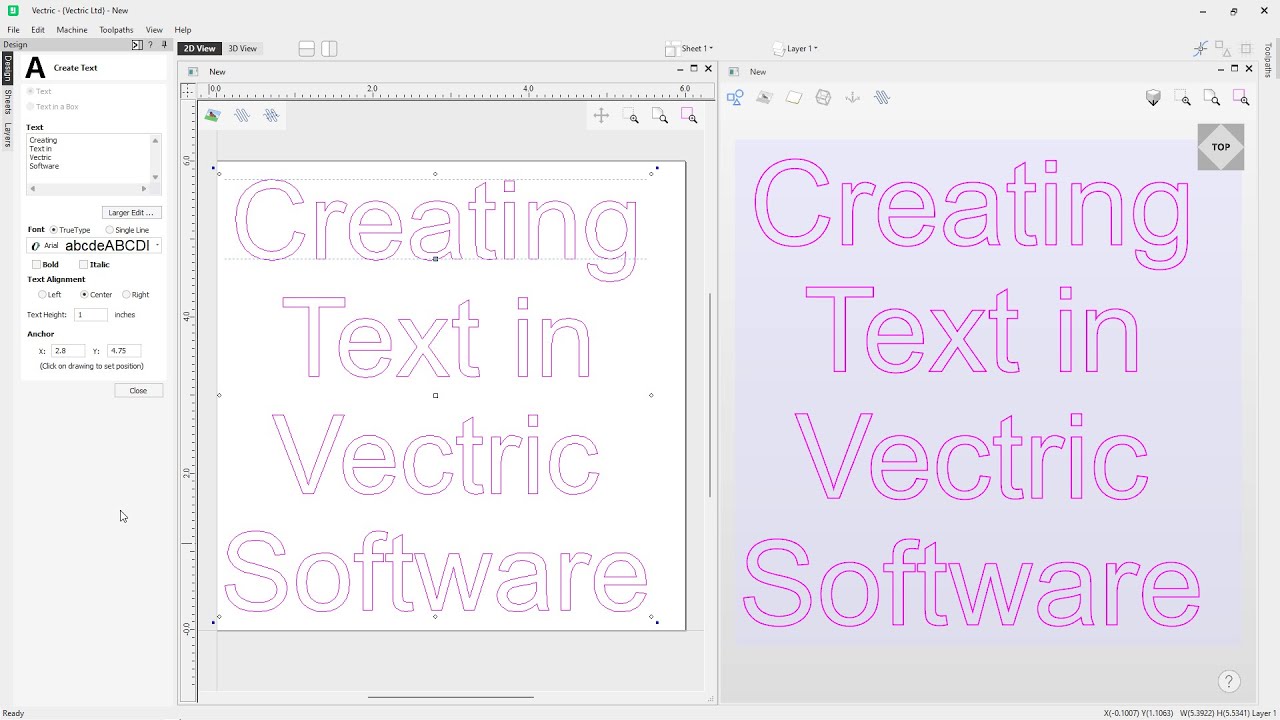Toggle vector shapes display in 3D view
1280x720 pixels.
point(735,97)
